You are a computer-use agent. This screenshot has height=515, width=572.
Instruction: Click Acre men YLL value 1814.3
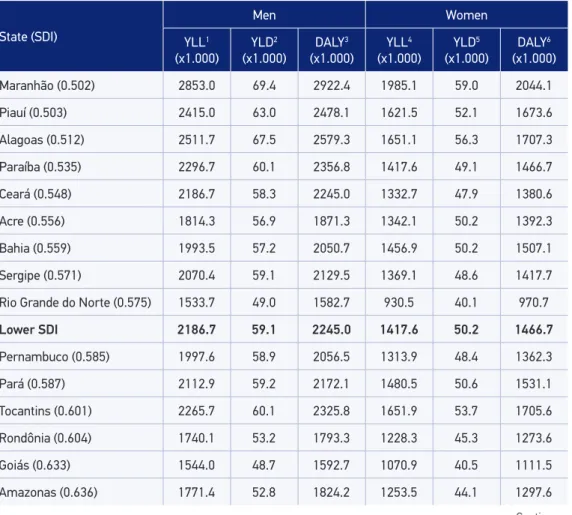(197, 221)
